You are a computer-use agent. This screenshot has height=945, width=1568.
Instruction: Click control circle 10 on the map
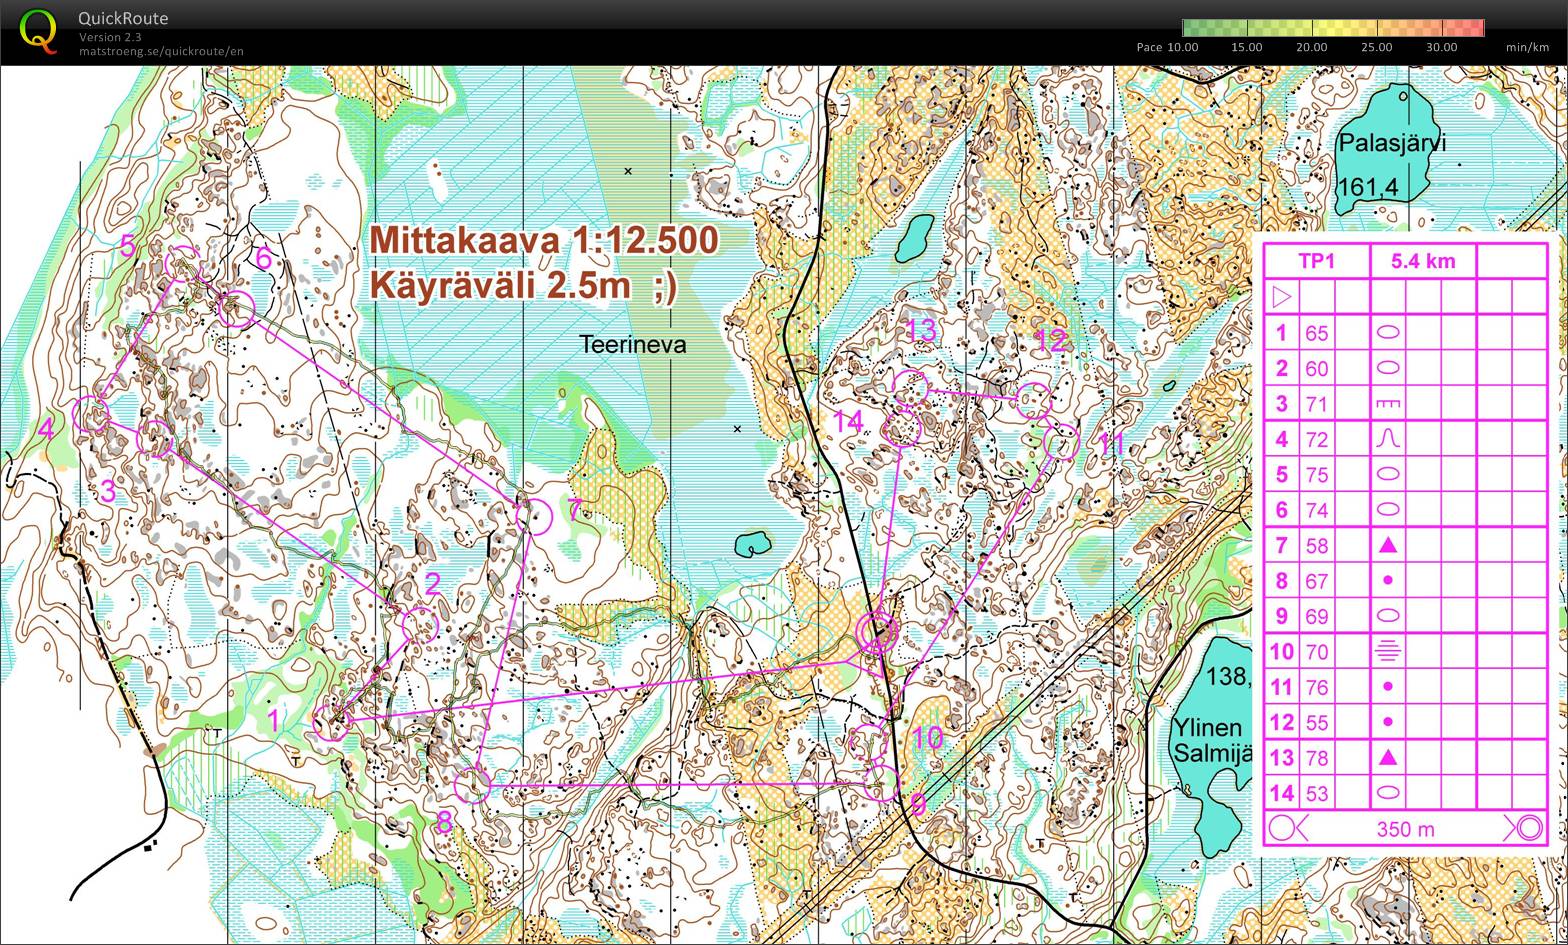click(867, 743)
